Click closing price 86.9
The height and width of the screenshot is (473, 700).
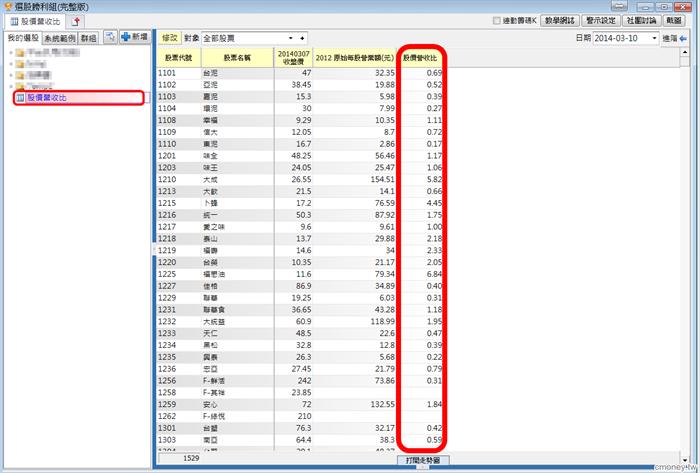pyautogui.click(x=304, y=286)
